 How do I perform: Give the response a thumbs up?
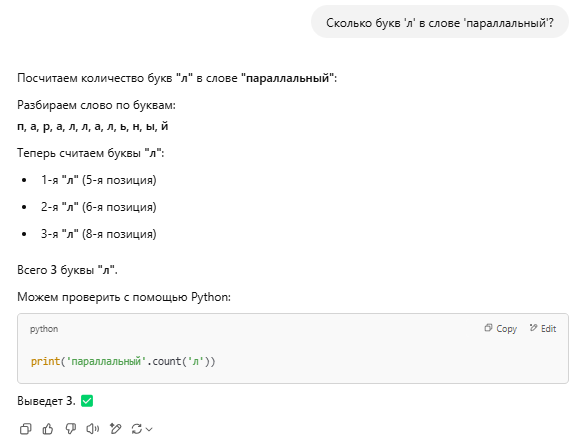(x=48, y=429)
